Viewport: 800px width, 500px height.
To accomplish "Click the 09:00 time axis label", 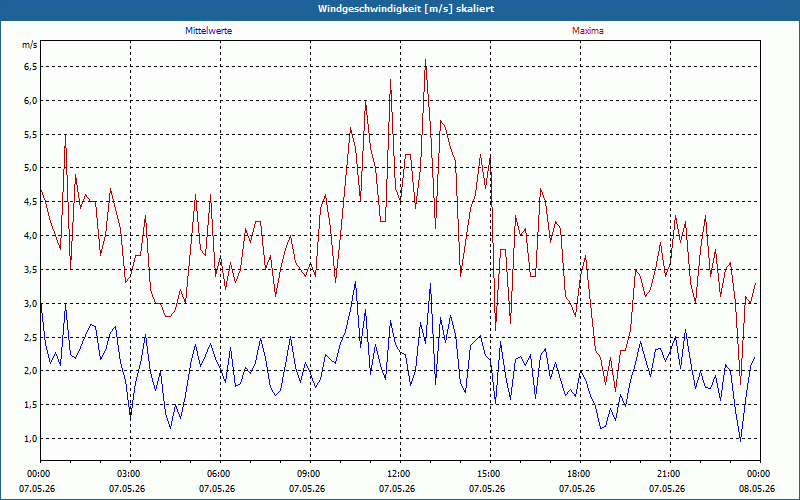I will (x=310, y=474).
